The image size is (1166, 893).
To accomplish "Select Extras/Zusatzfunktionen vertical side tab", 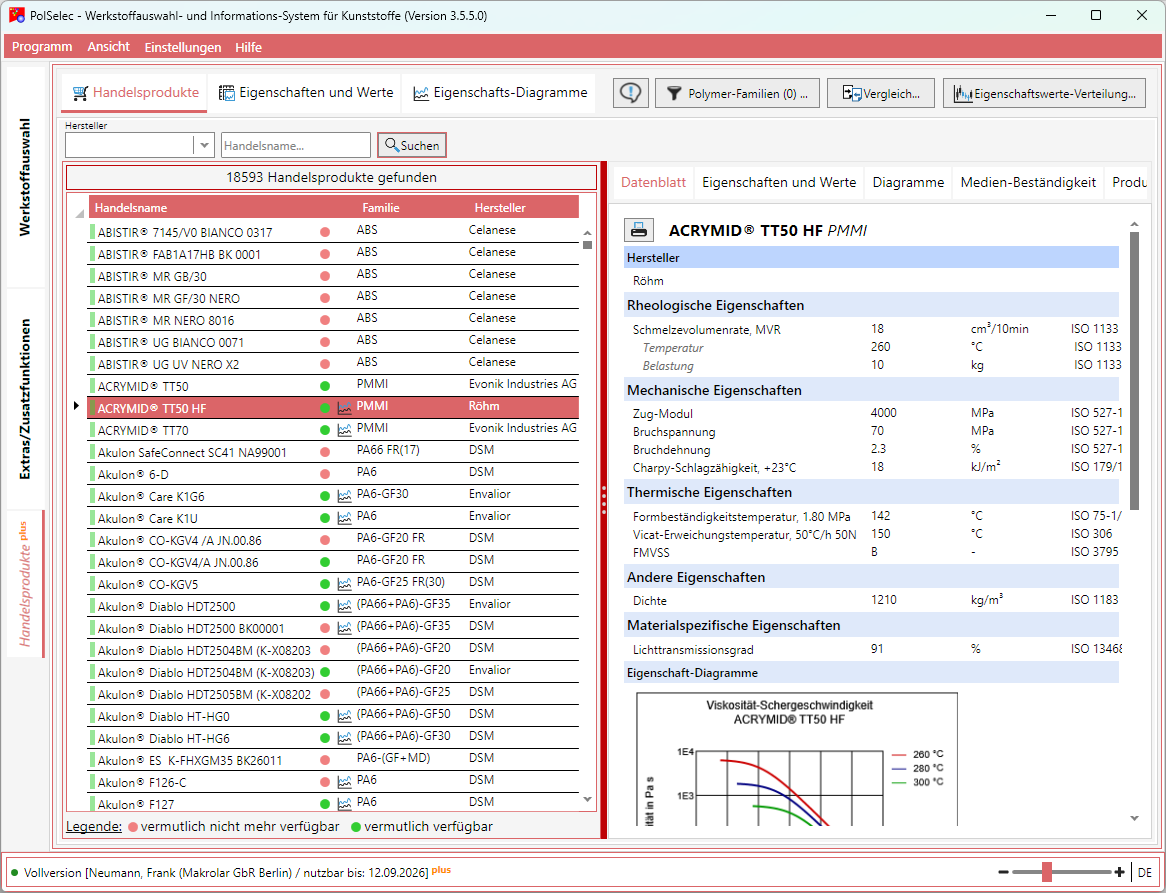I will 26,399.
